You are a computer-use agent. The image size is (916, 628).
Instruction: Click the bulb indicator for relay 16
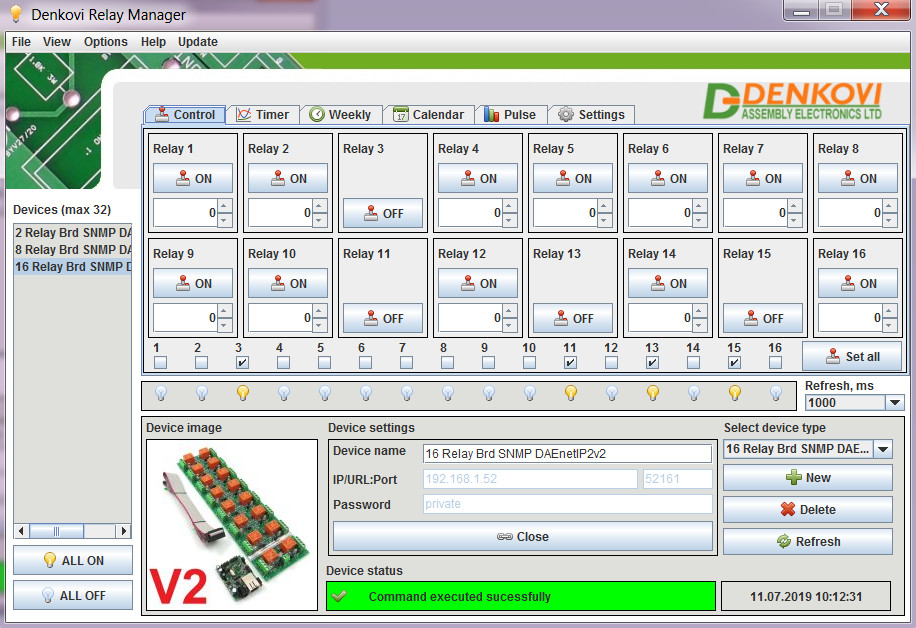[x=776, y=393]
